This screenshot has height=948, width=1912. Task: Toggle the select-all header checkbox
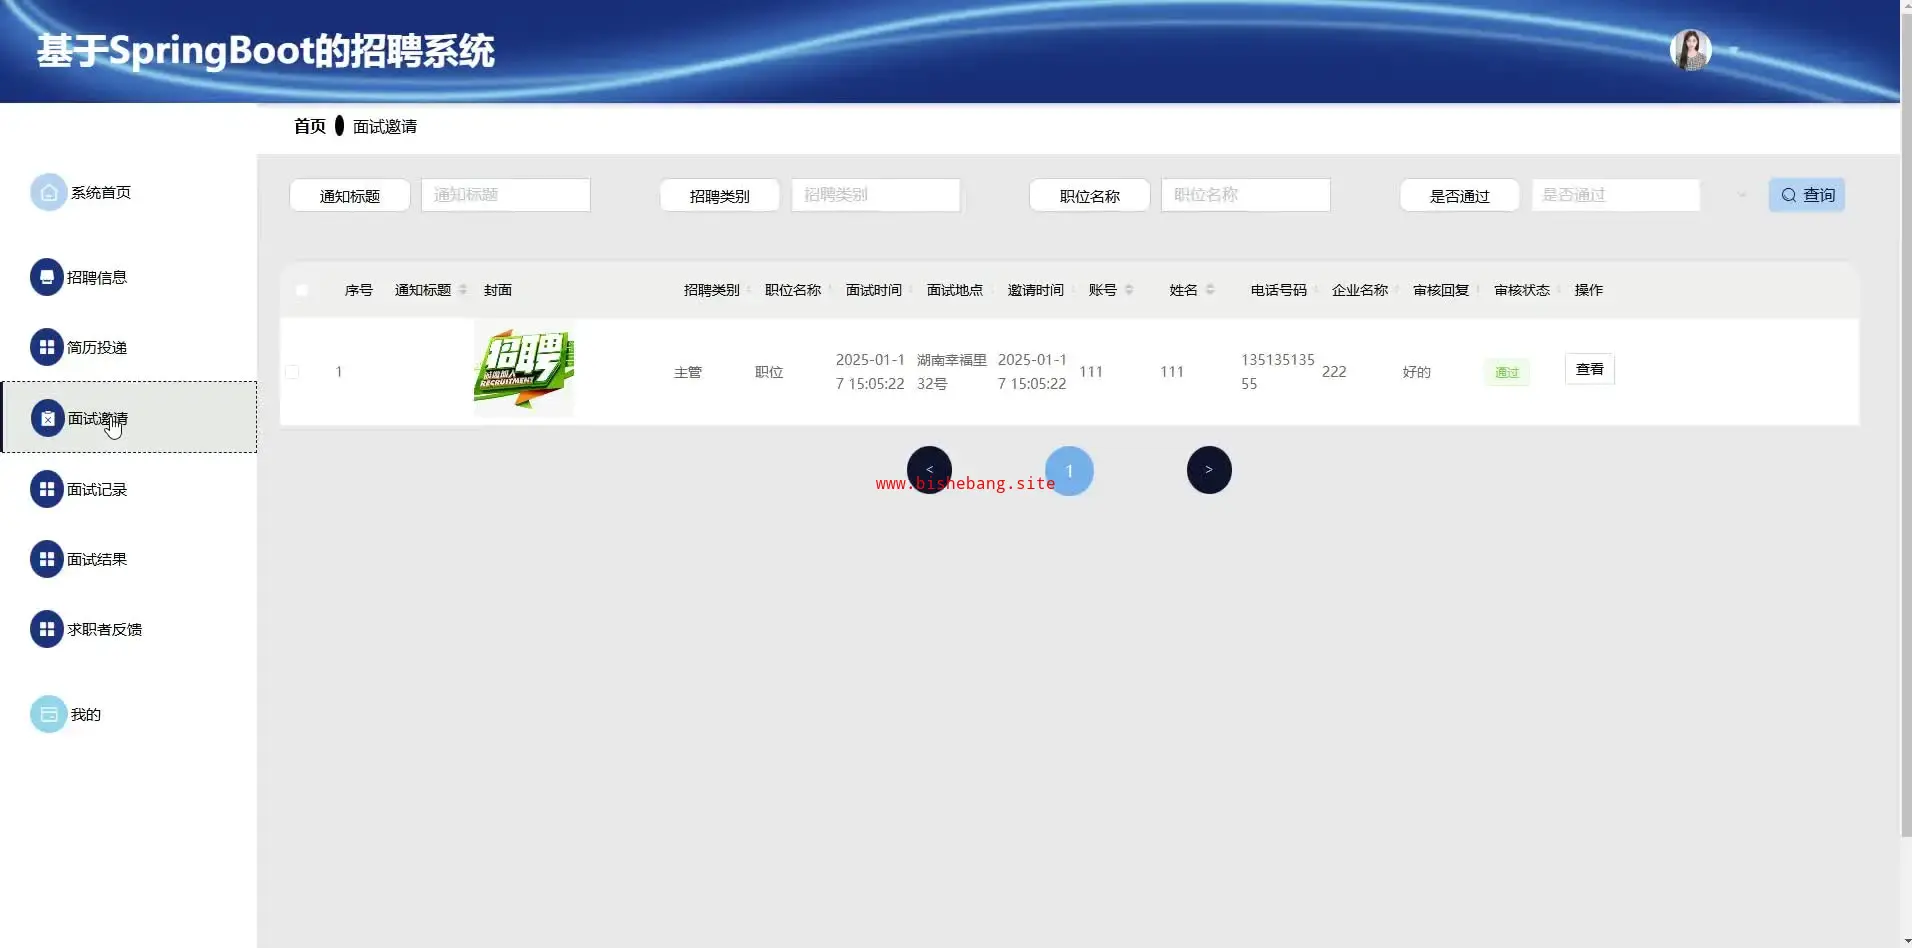coord(302,290)
